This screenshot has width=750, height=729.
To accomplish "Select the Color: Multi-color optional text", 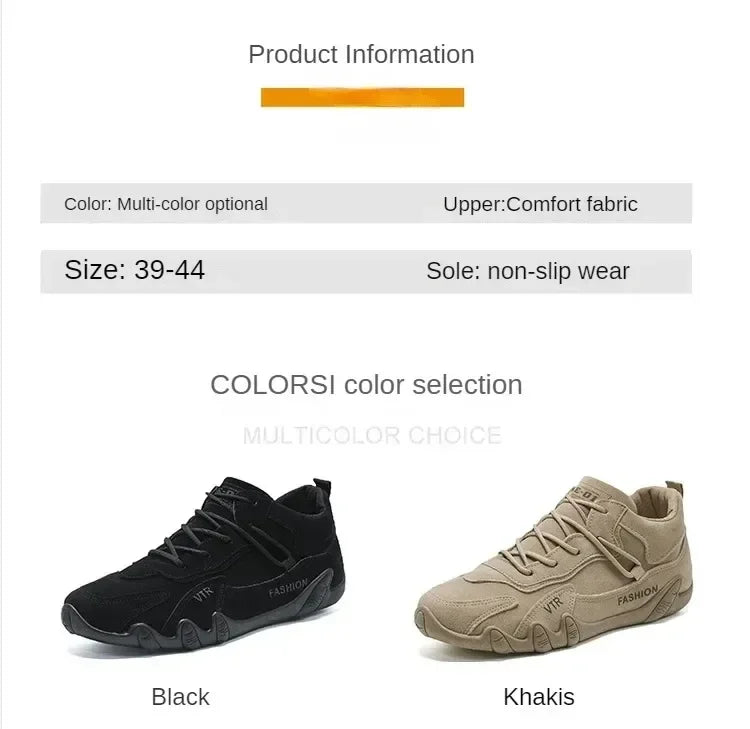I will (x=166, y=204).
